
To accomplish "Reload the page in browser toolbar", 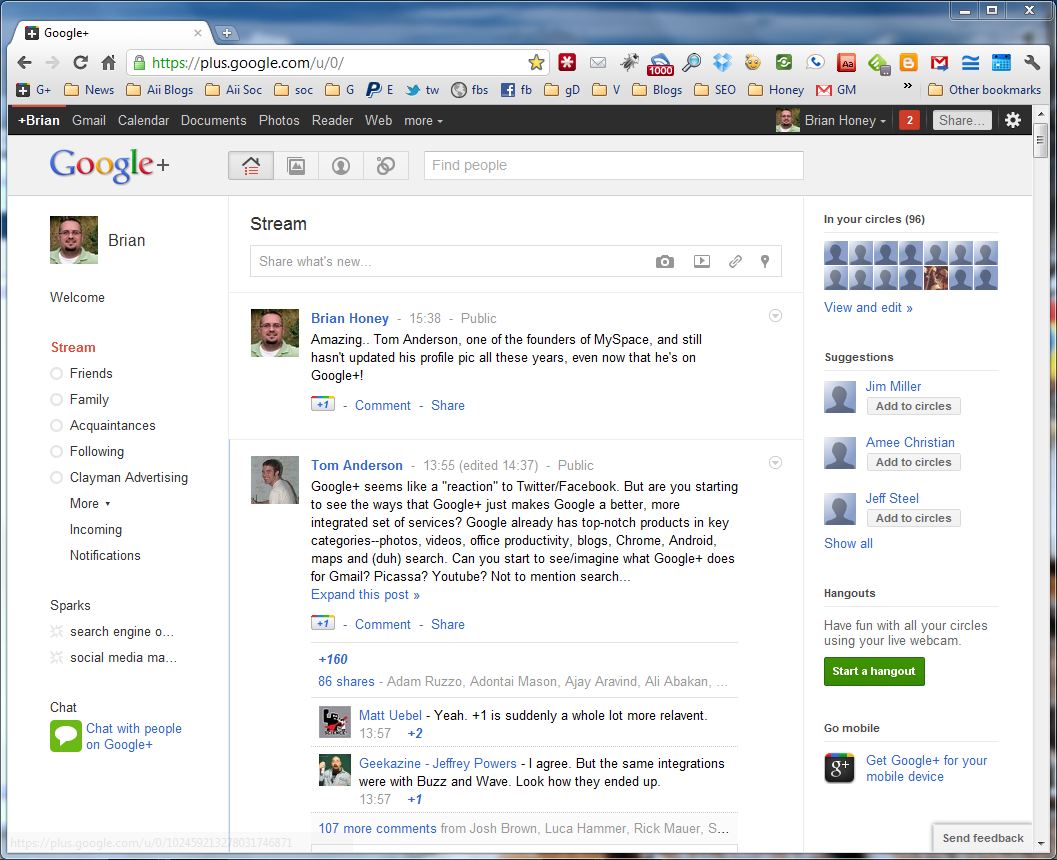I will 81,63.
